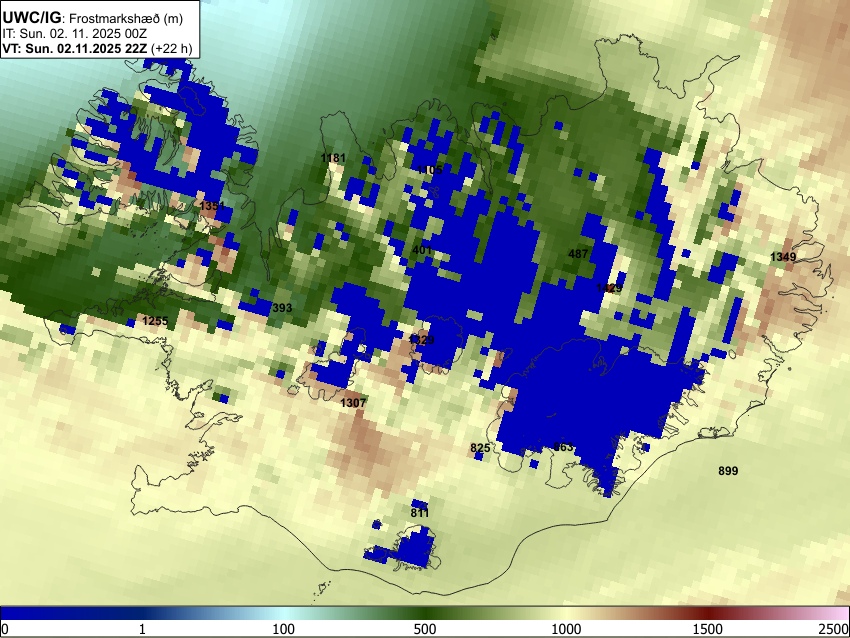The image size is (850, 638).
Task: Click the map value 1255
Action: coord(155,321)
